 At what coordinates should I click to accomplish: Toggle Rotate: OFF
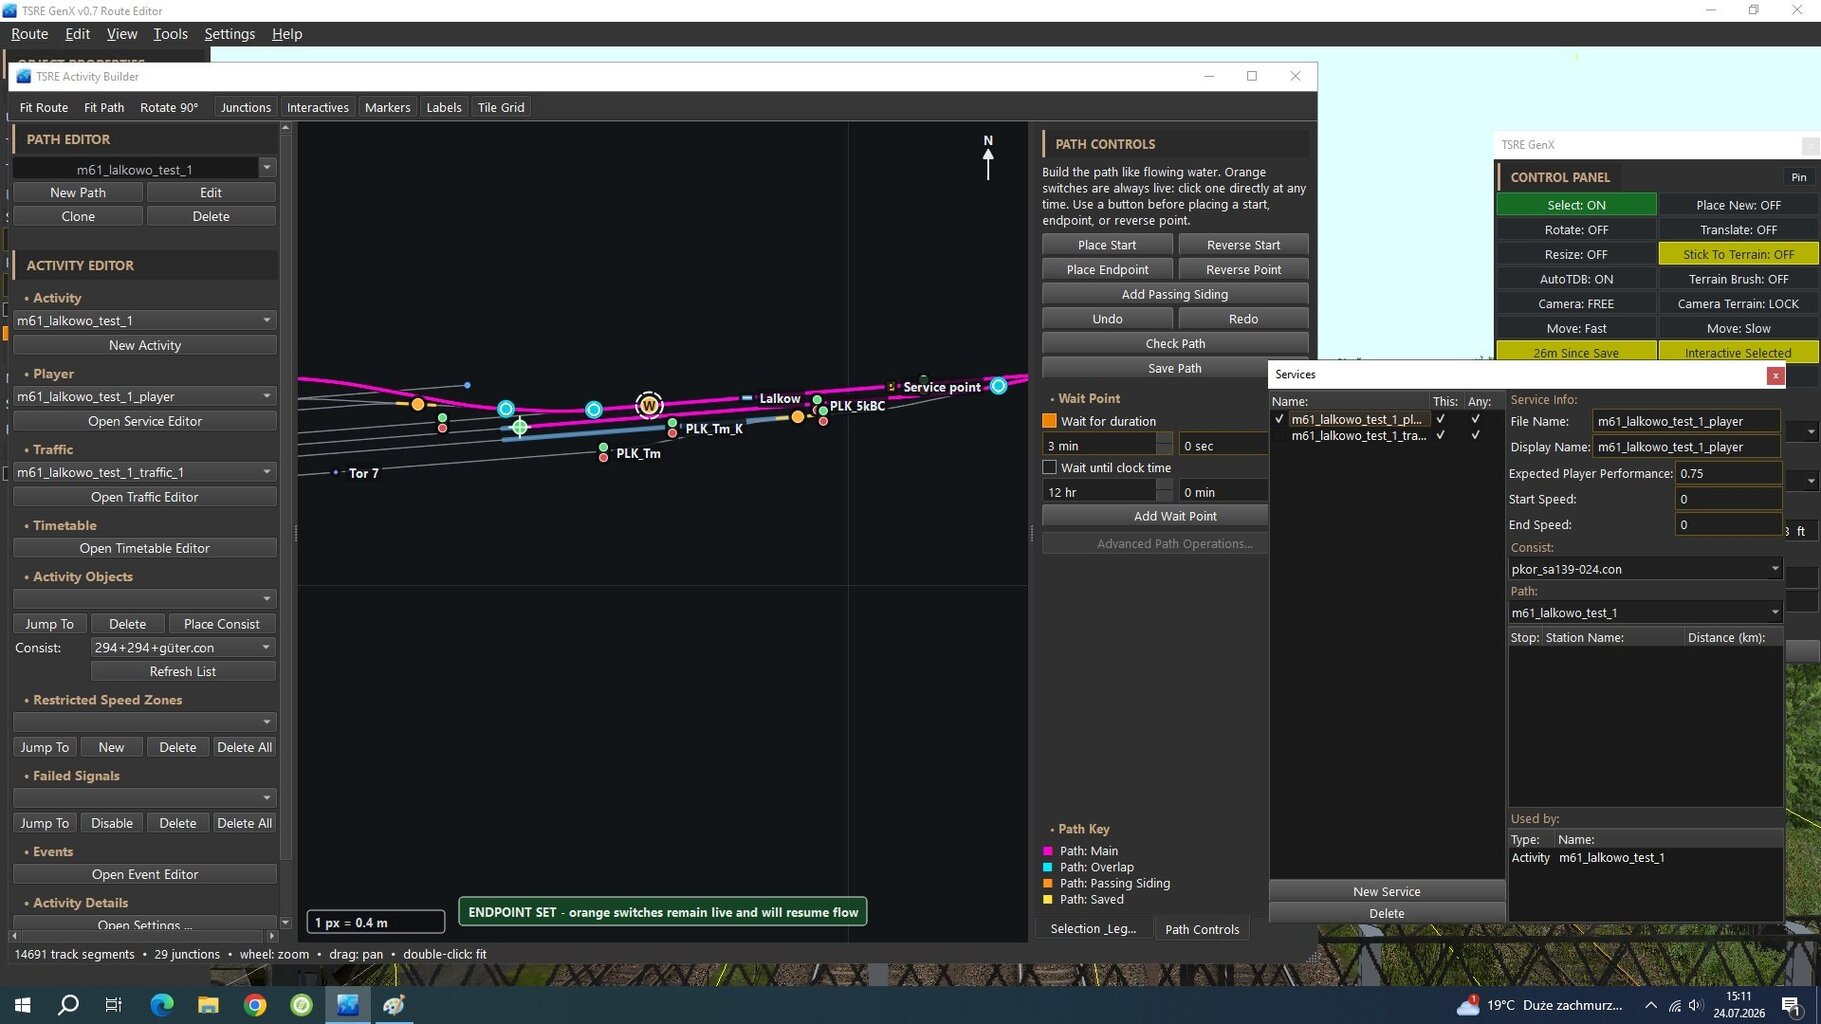[1576, 230]
